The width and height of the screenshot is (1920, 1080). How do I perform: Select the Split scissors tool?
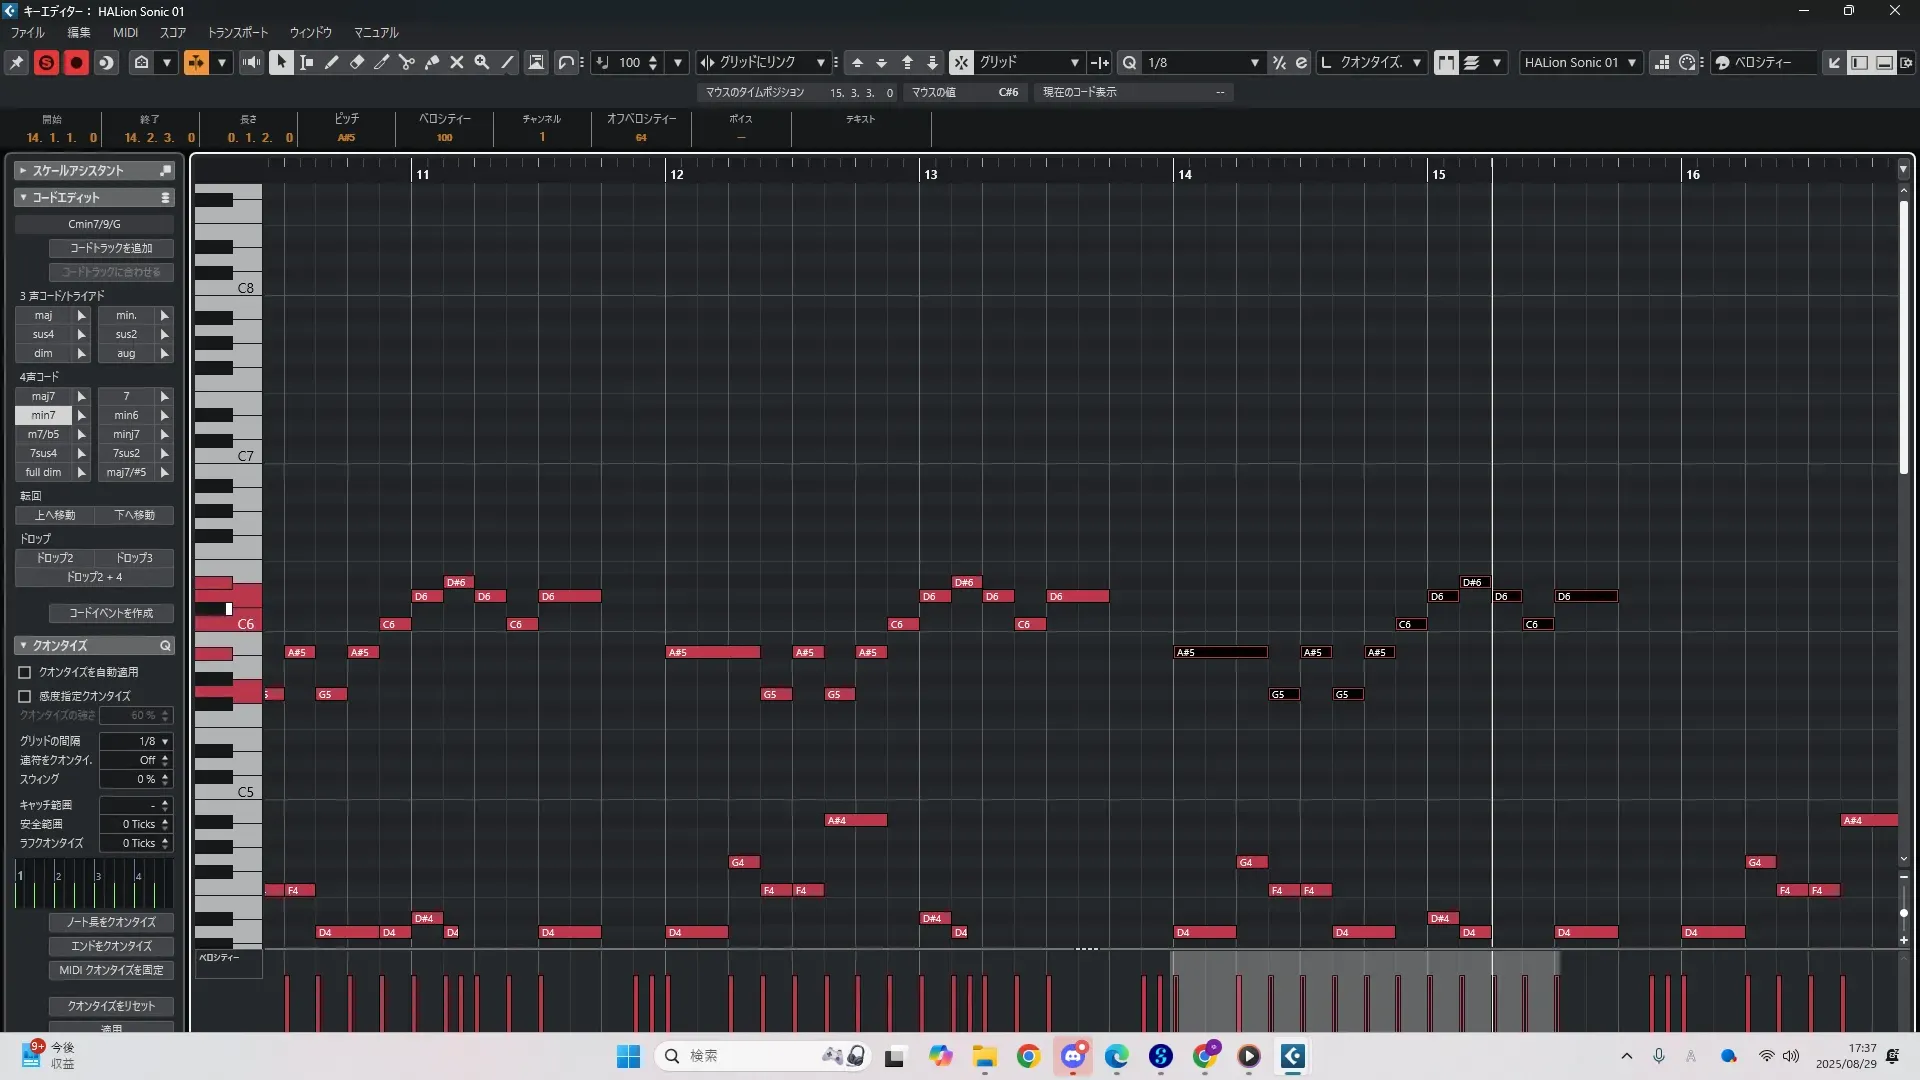pos(406,62)
